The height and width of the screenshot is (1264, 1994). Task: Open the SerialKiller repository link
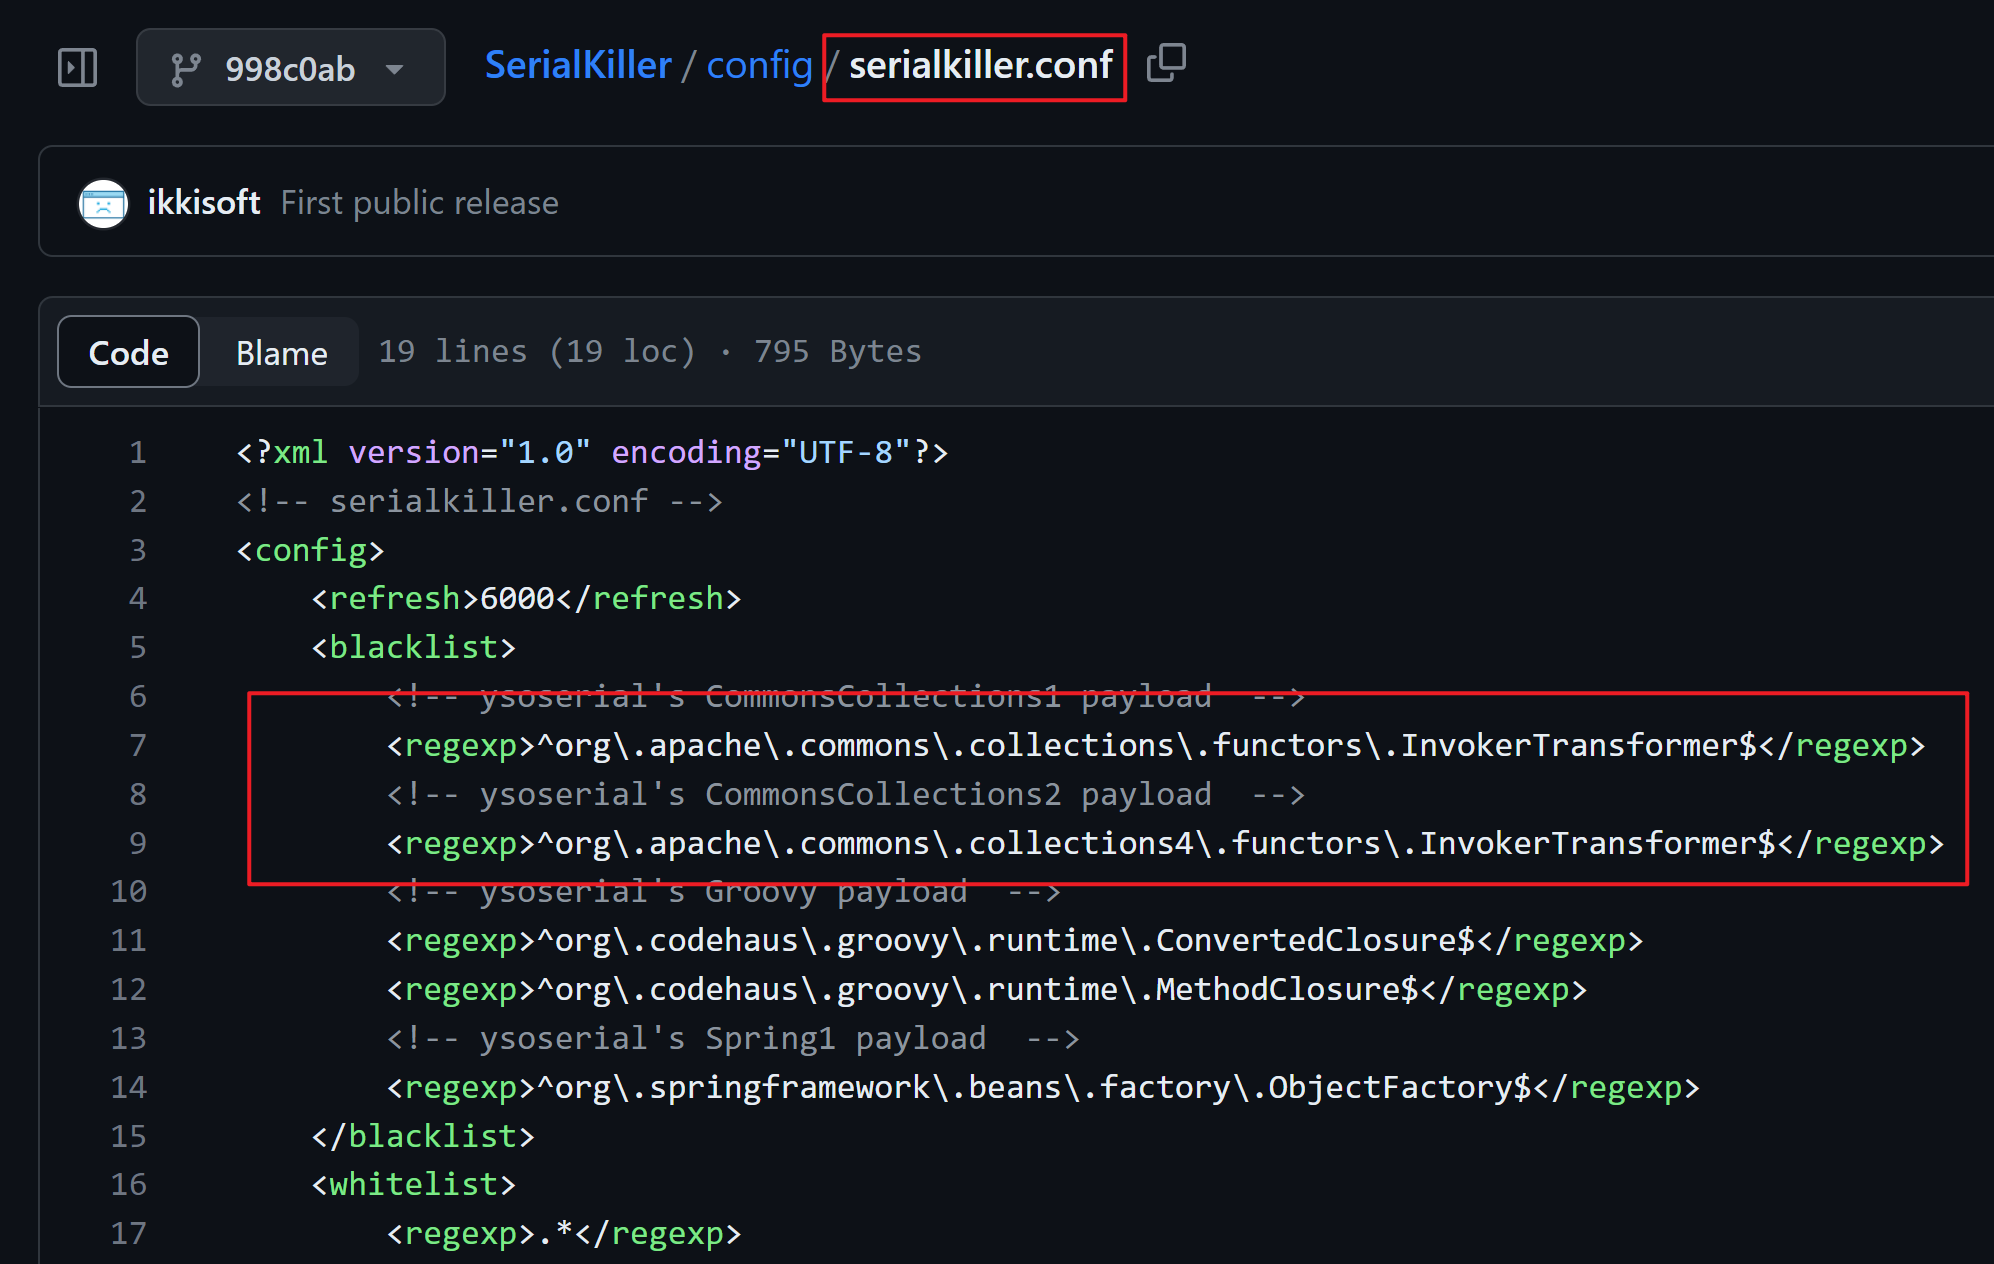click(578, 65)
